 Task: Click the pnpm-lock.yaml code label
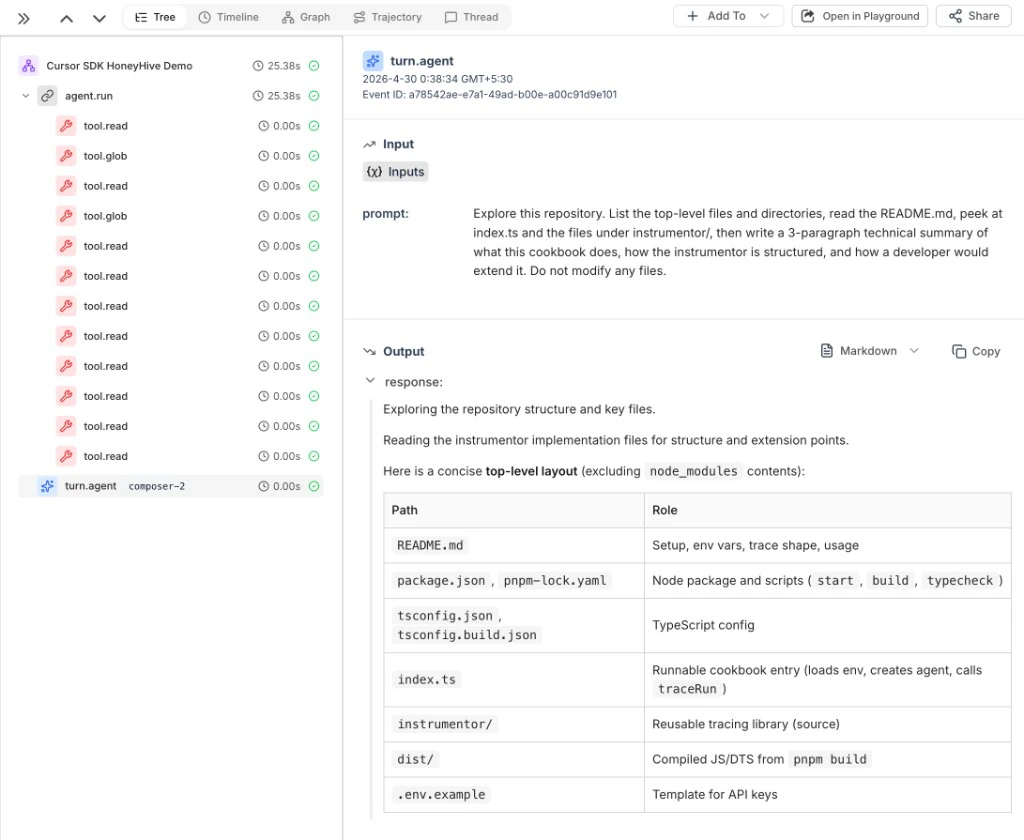(555, 581)
